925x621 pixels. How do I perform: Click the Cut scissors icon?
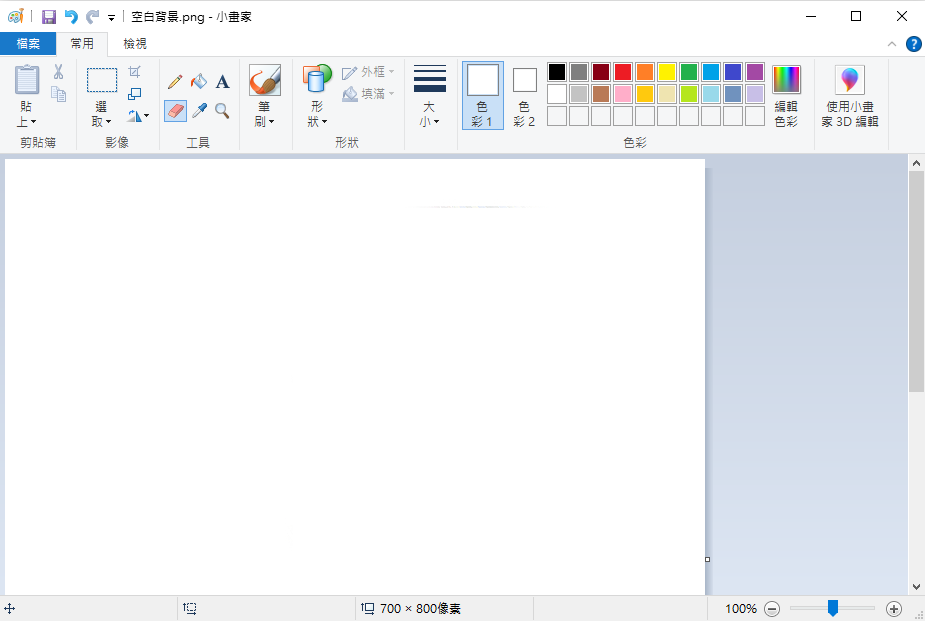coord(58,72)
